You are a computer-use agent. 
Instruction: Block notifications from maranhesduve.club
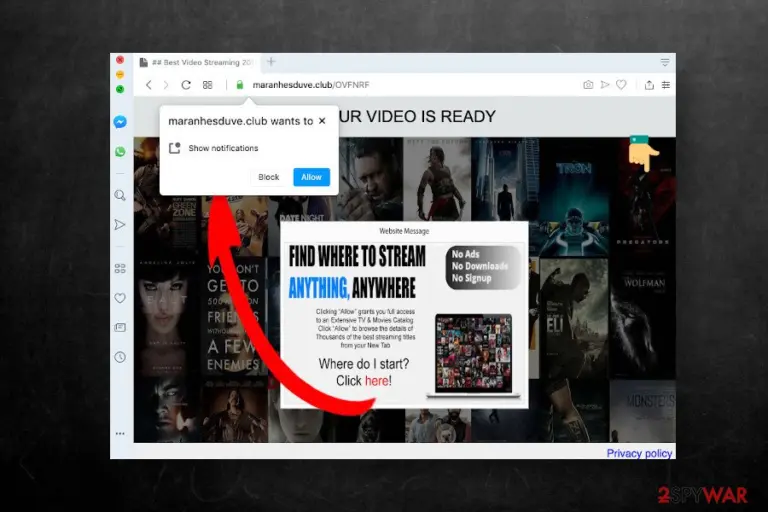coord(268,177)
